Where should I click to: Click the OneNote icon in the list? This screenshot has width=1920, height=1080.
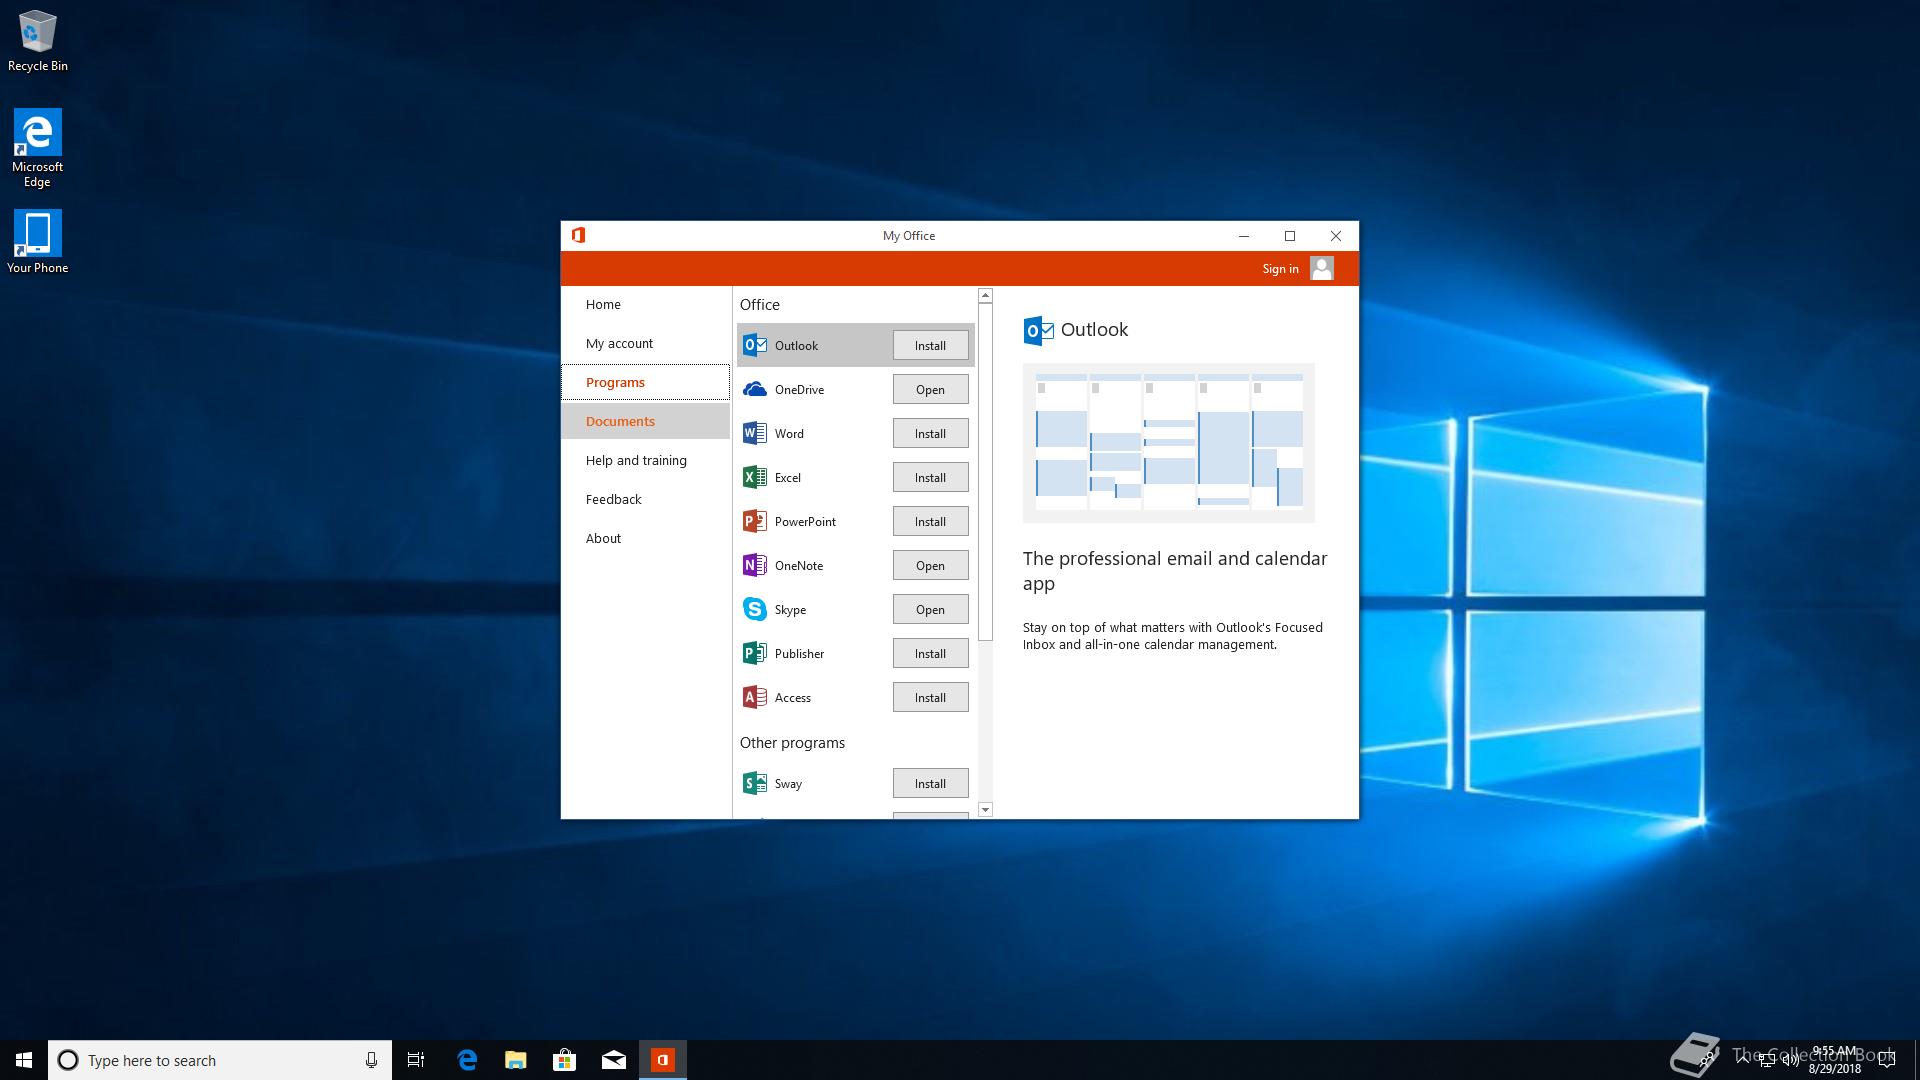pos(755,565)
